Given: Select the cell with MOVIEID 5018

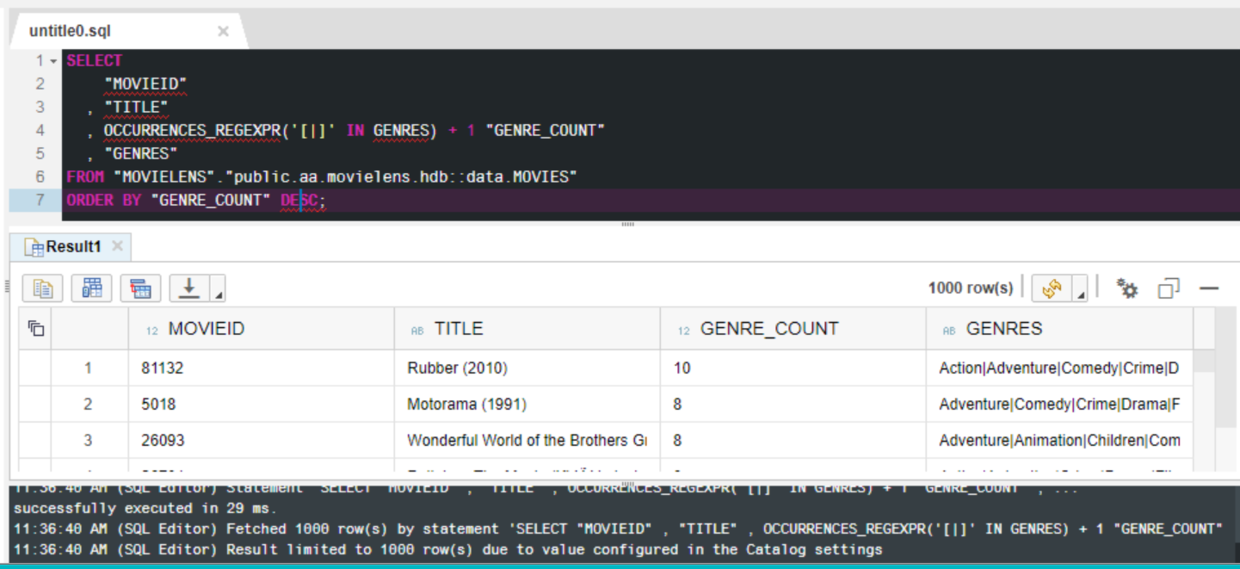Looking at the screenshot, I should click(261, 404).
